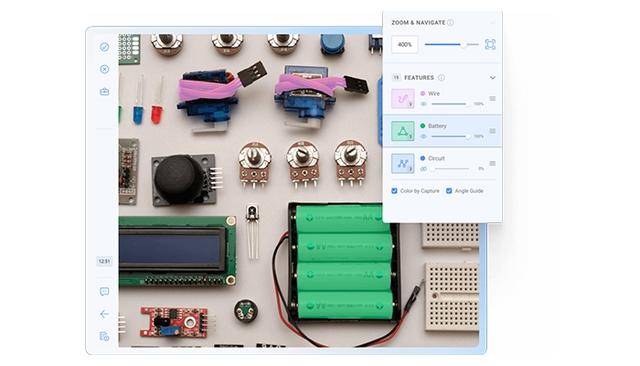This screenshot has width=640, height=366.
Task: Click the Wire feature label
Action: 434,93
